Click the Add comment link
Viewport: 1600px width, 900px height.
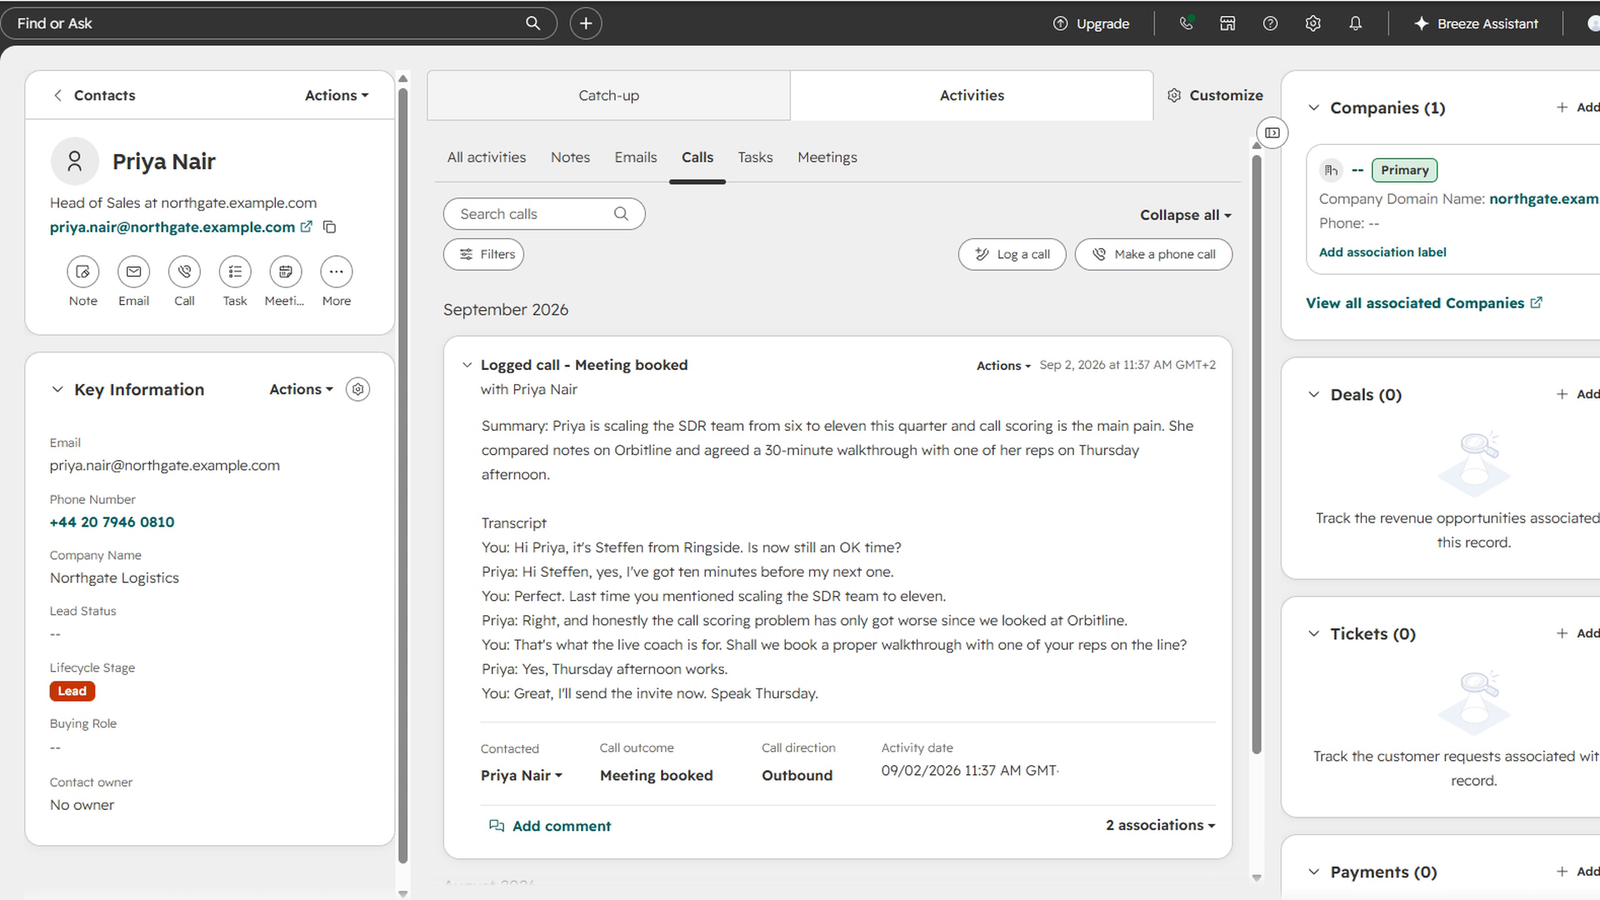[x=550, y=826]
